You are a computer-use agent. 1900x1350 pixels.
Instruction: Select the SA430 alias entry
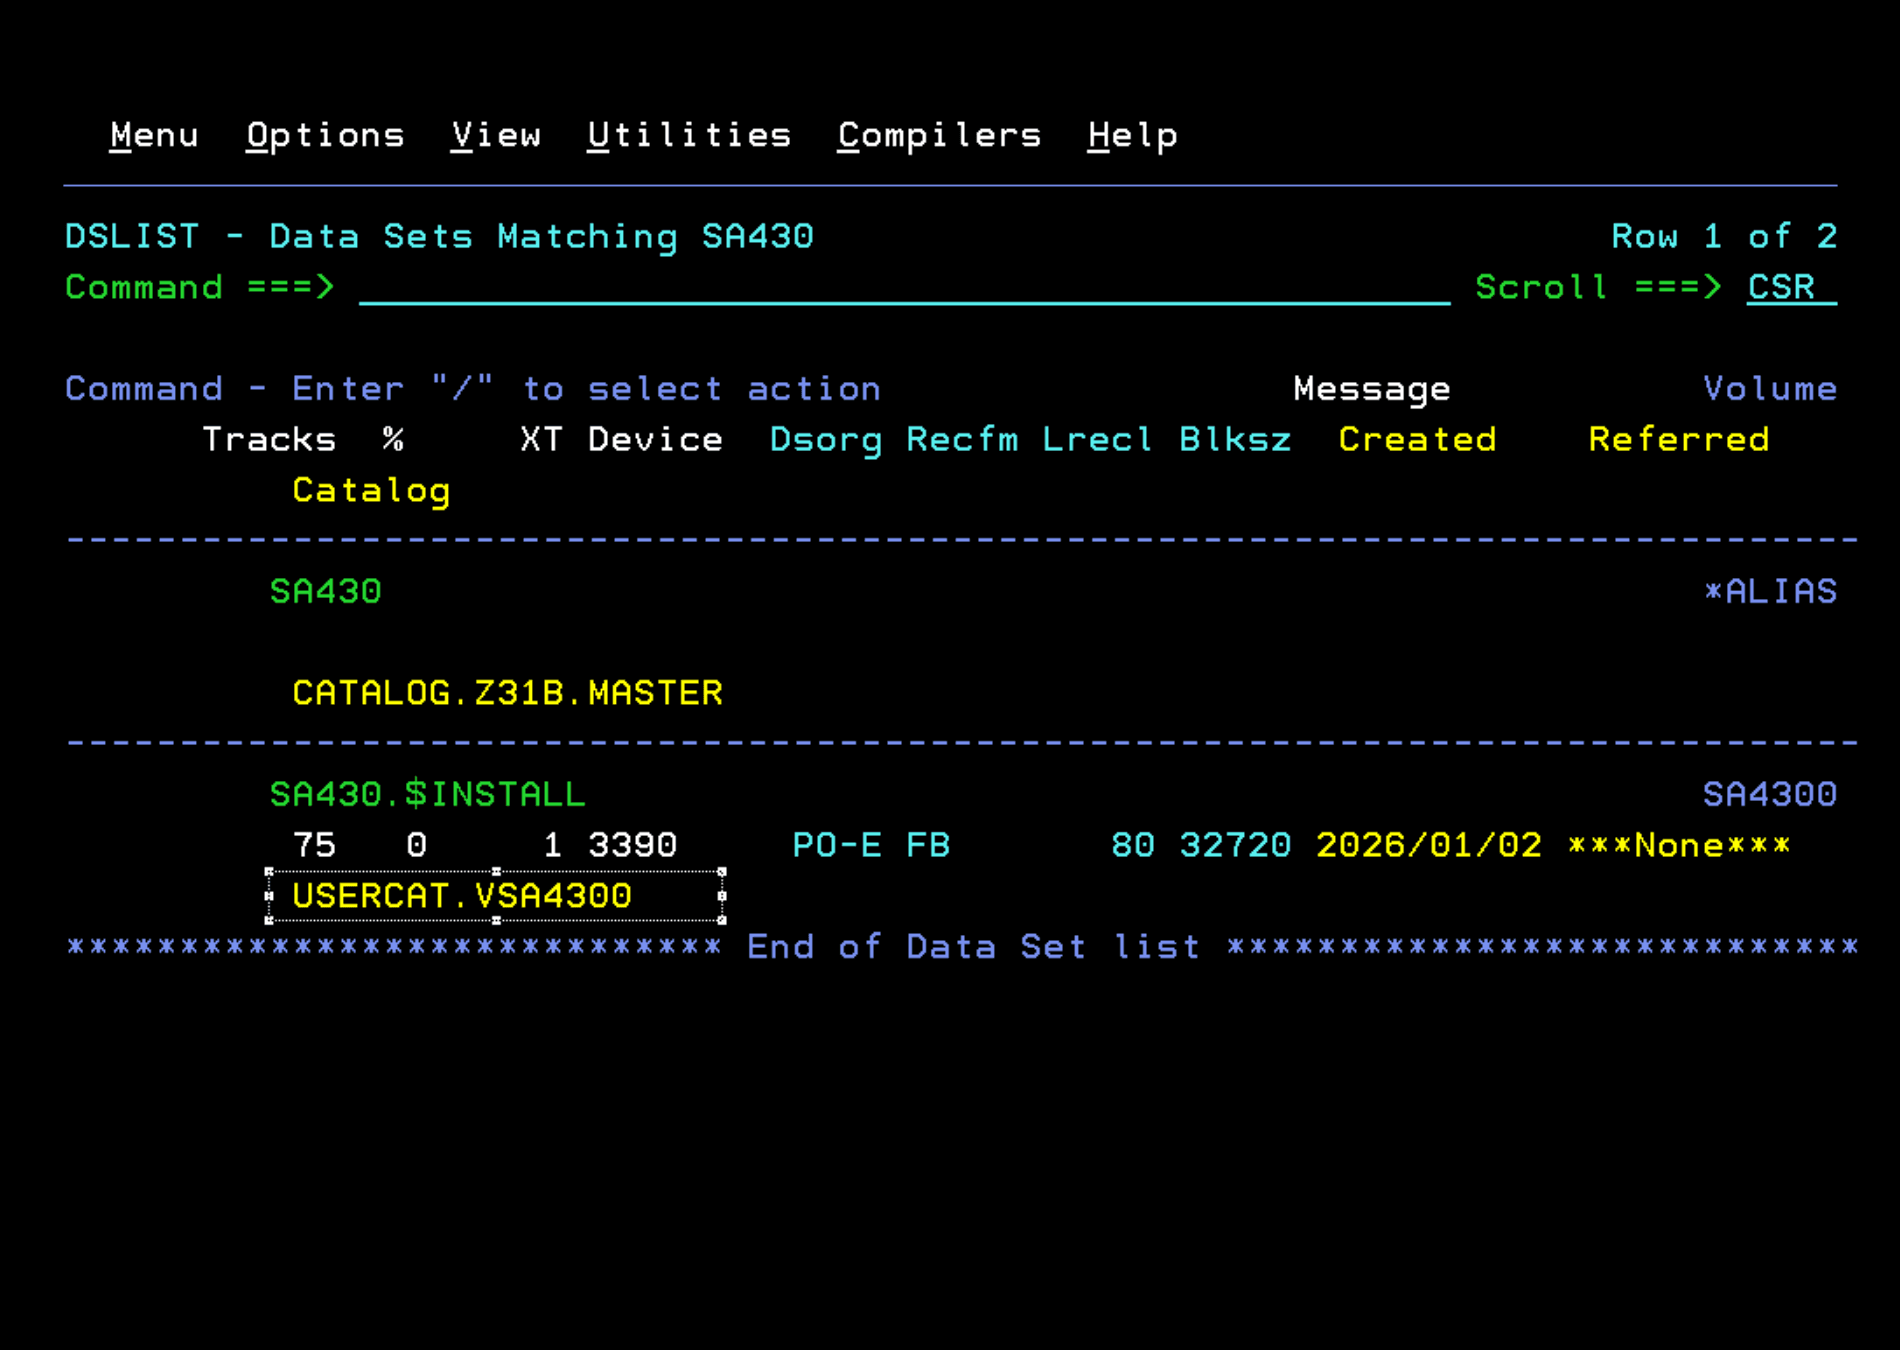(326, 591)
